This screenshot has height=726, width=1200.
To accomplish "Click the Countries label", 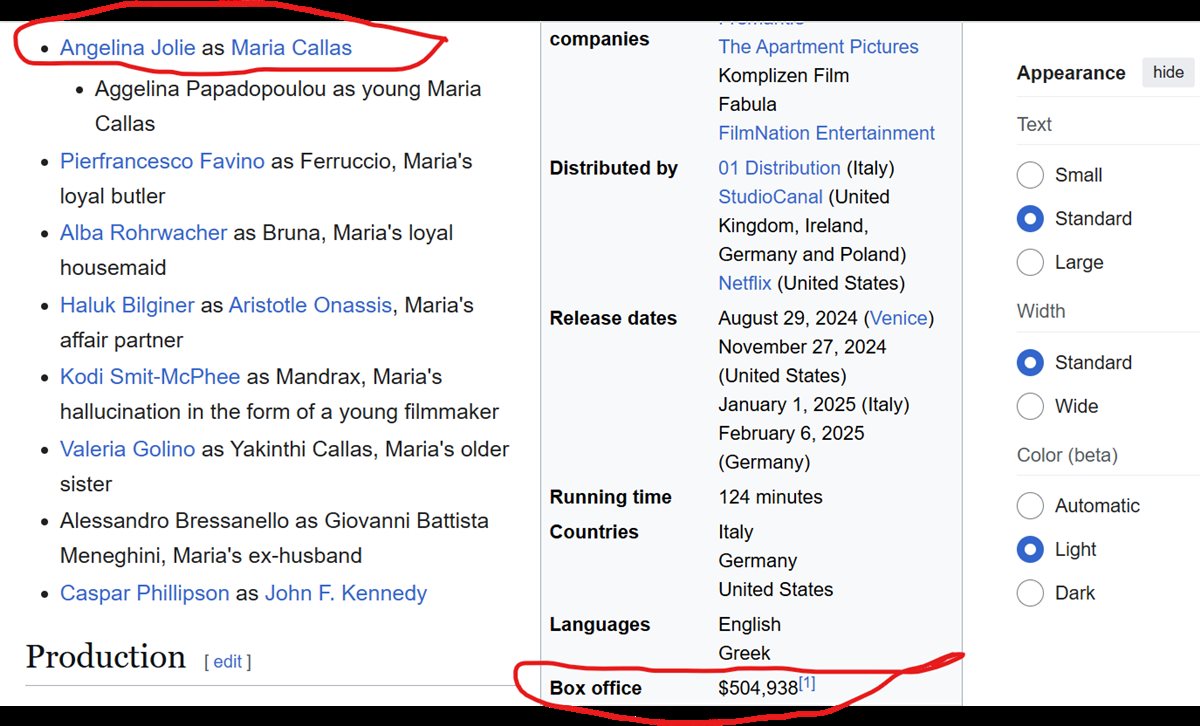I will [x=594, y=532].
